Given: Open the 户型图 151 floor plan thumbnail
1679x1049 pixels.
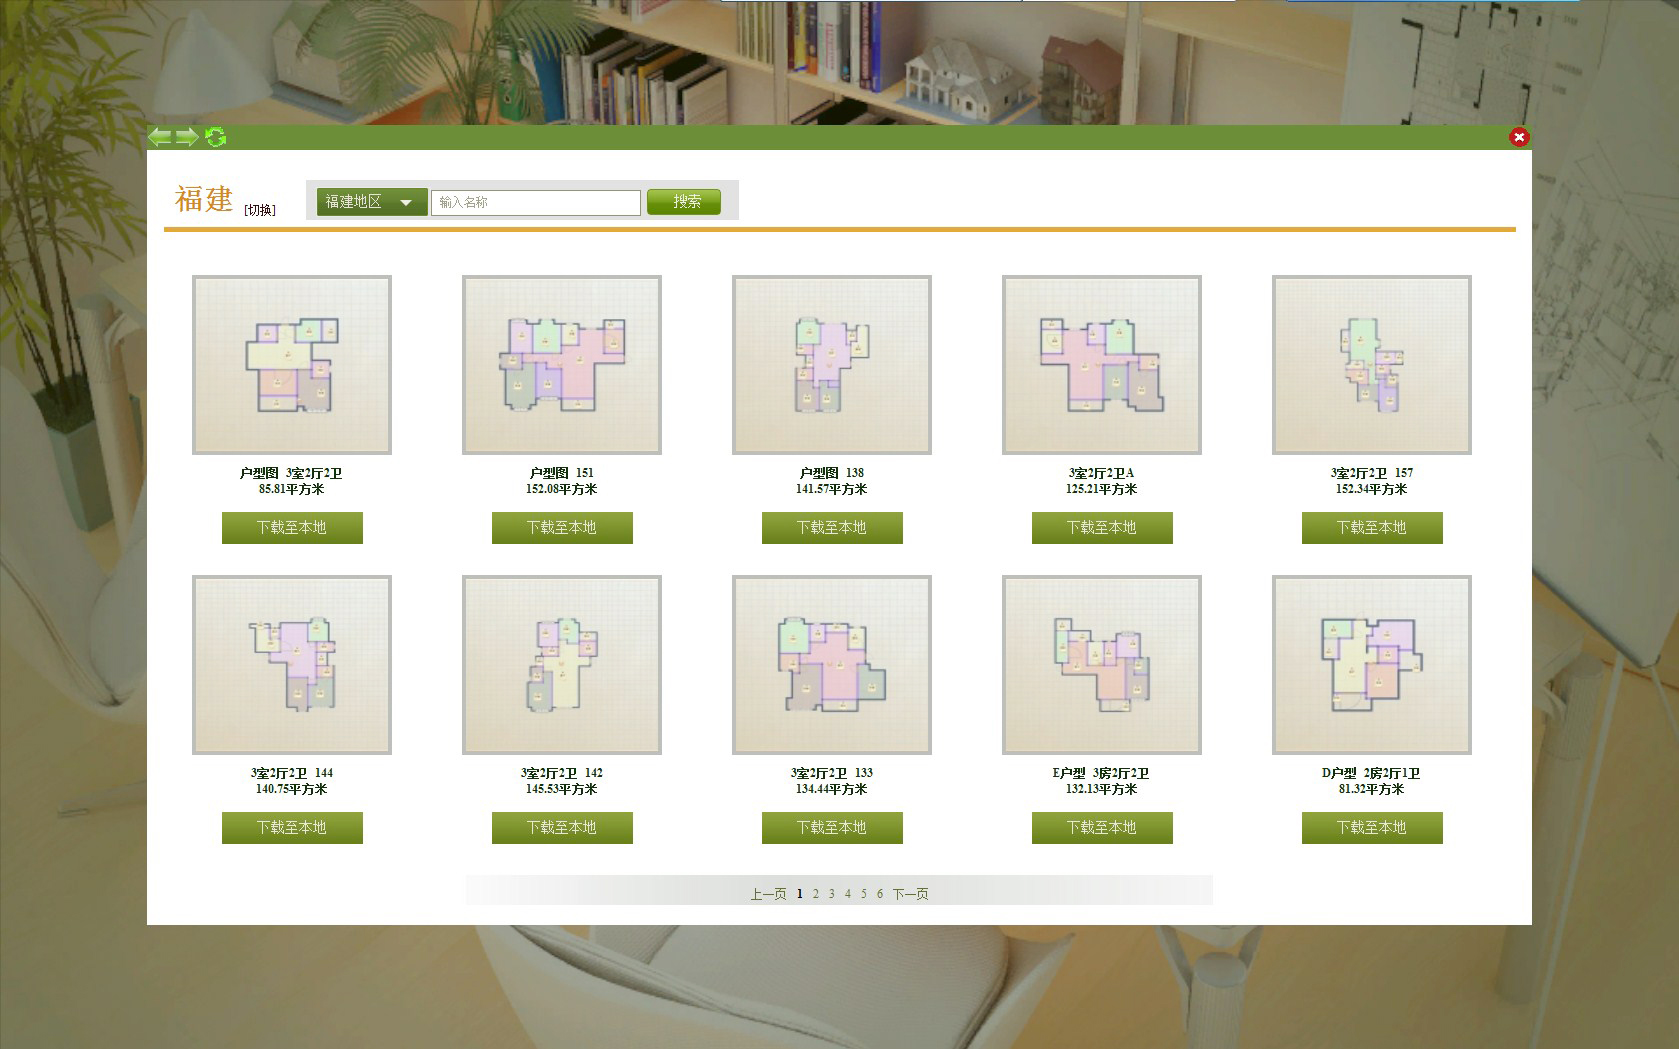Looking at the screenshot, I should click(562, 365).
